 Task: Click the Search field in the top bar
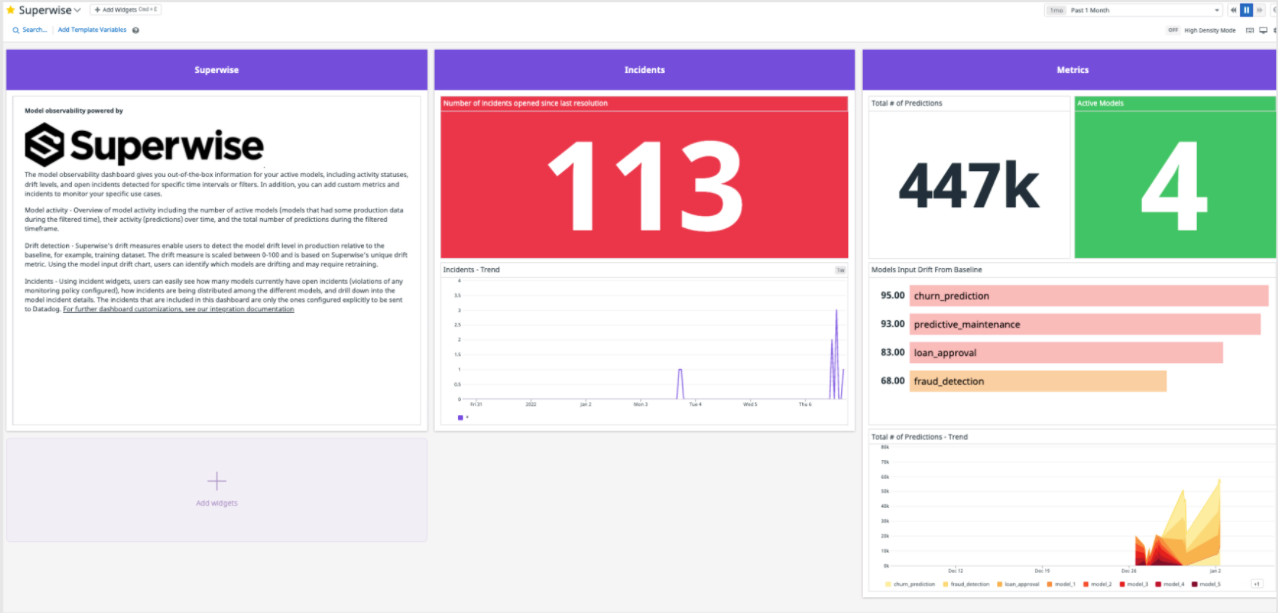pos(30,30)
